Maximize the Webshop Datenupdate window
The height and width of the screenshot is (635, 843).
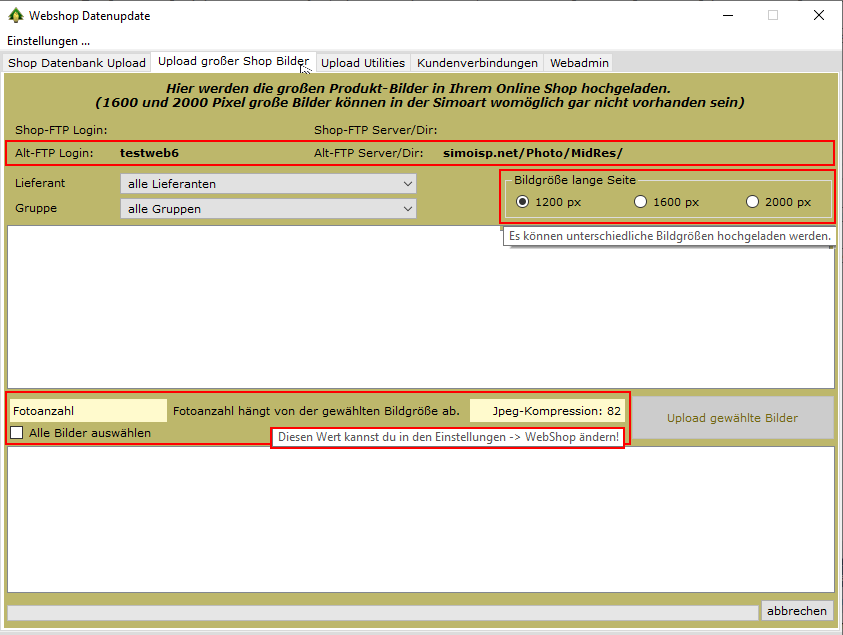pos(772,16)
